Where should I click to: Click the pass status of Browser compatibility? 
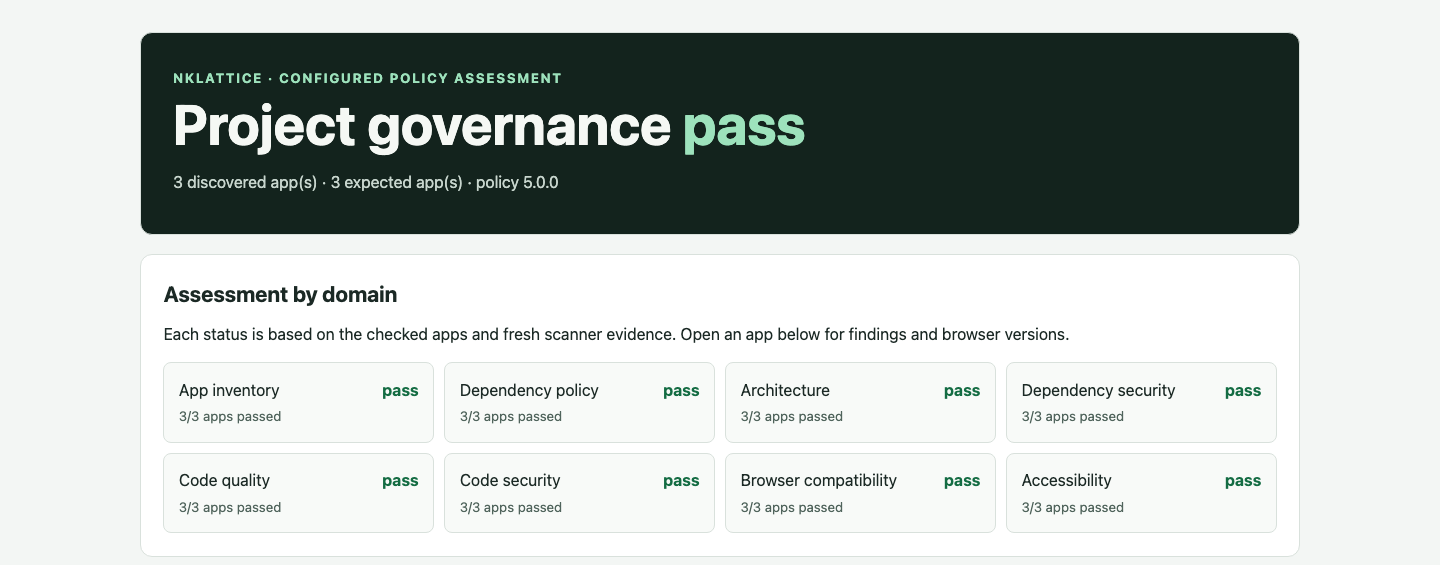962,481
